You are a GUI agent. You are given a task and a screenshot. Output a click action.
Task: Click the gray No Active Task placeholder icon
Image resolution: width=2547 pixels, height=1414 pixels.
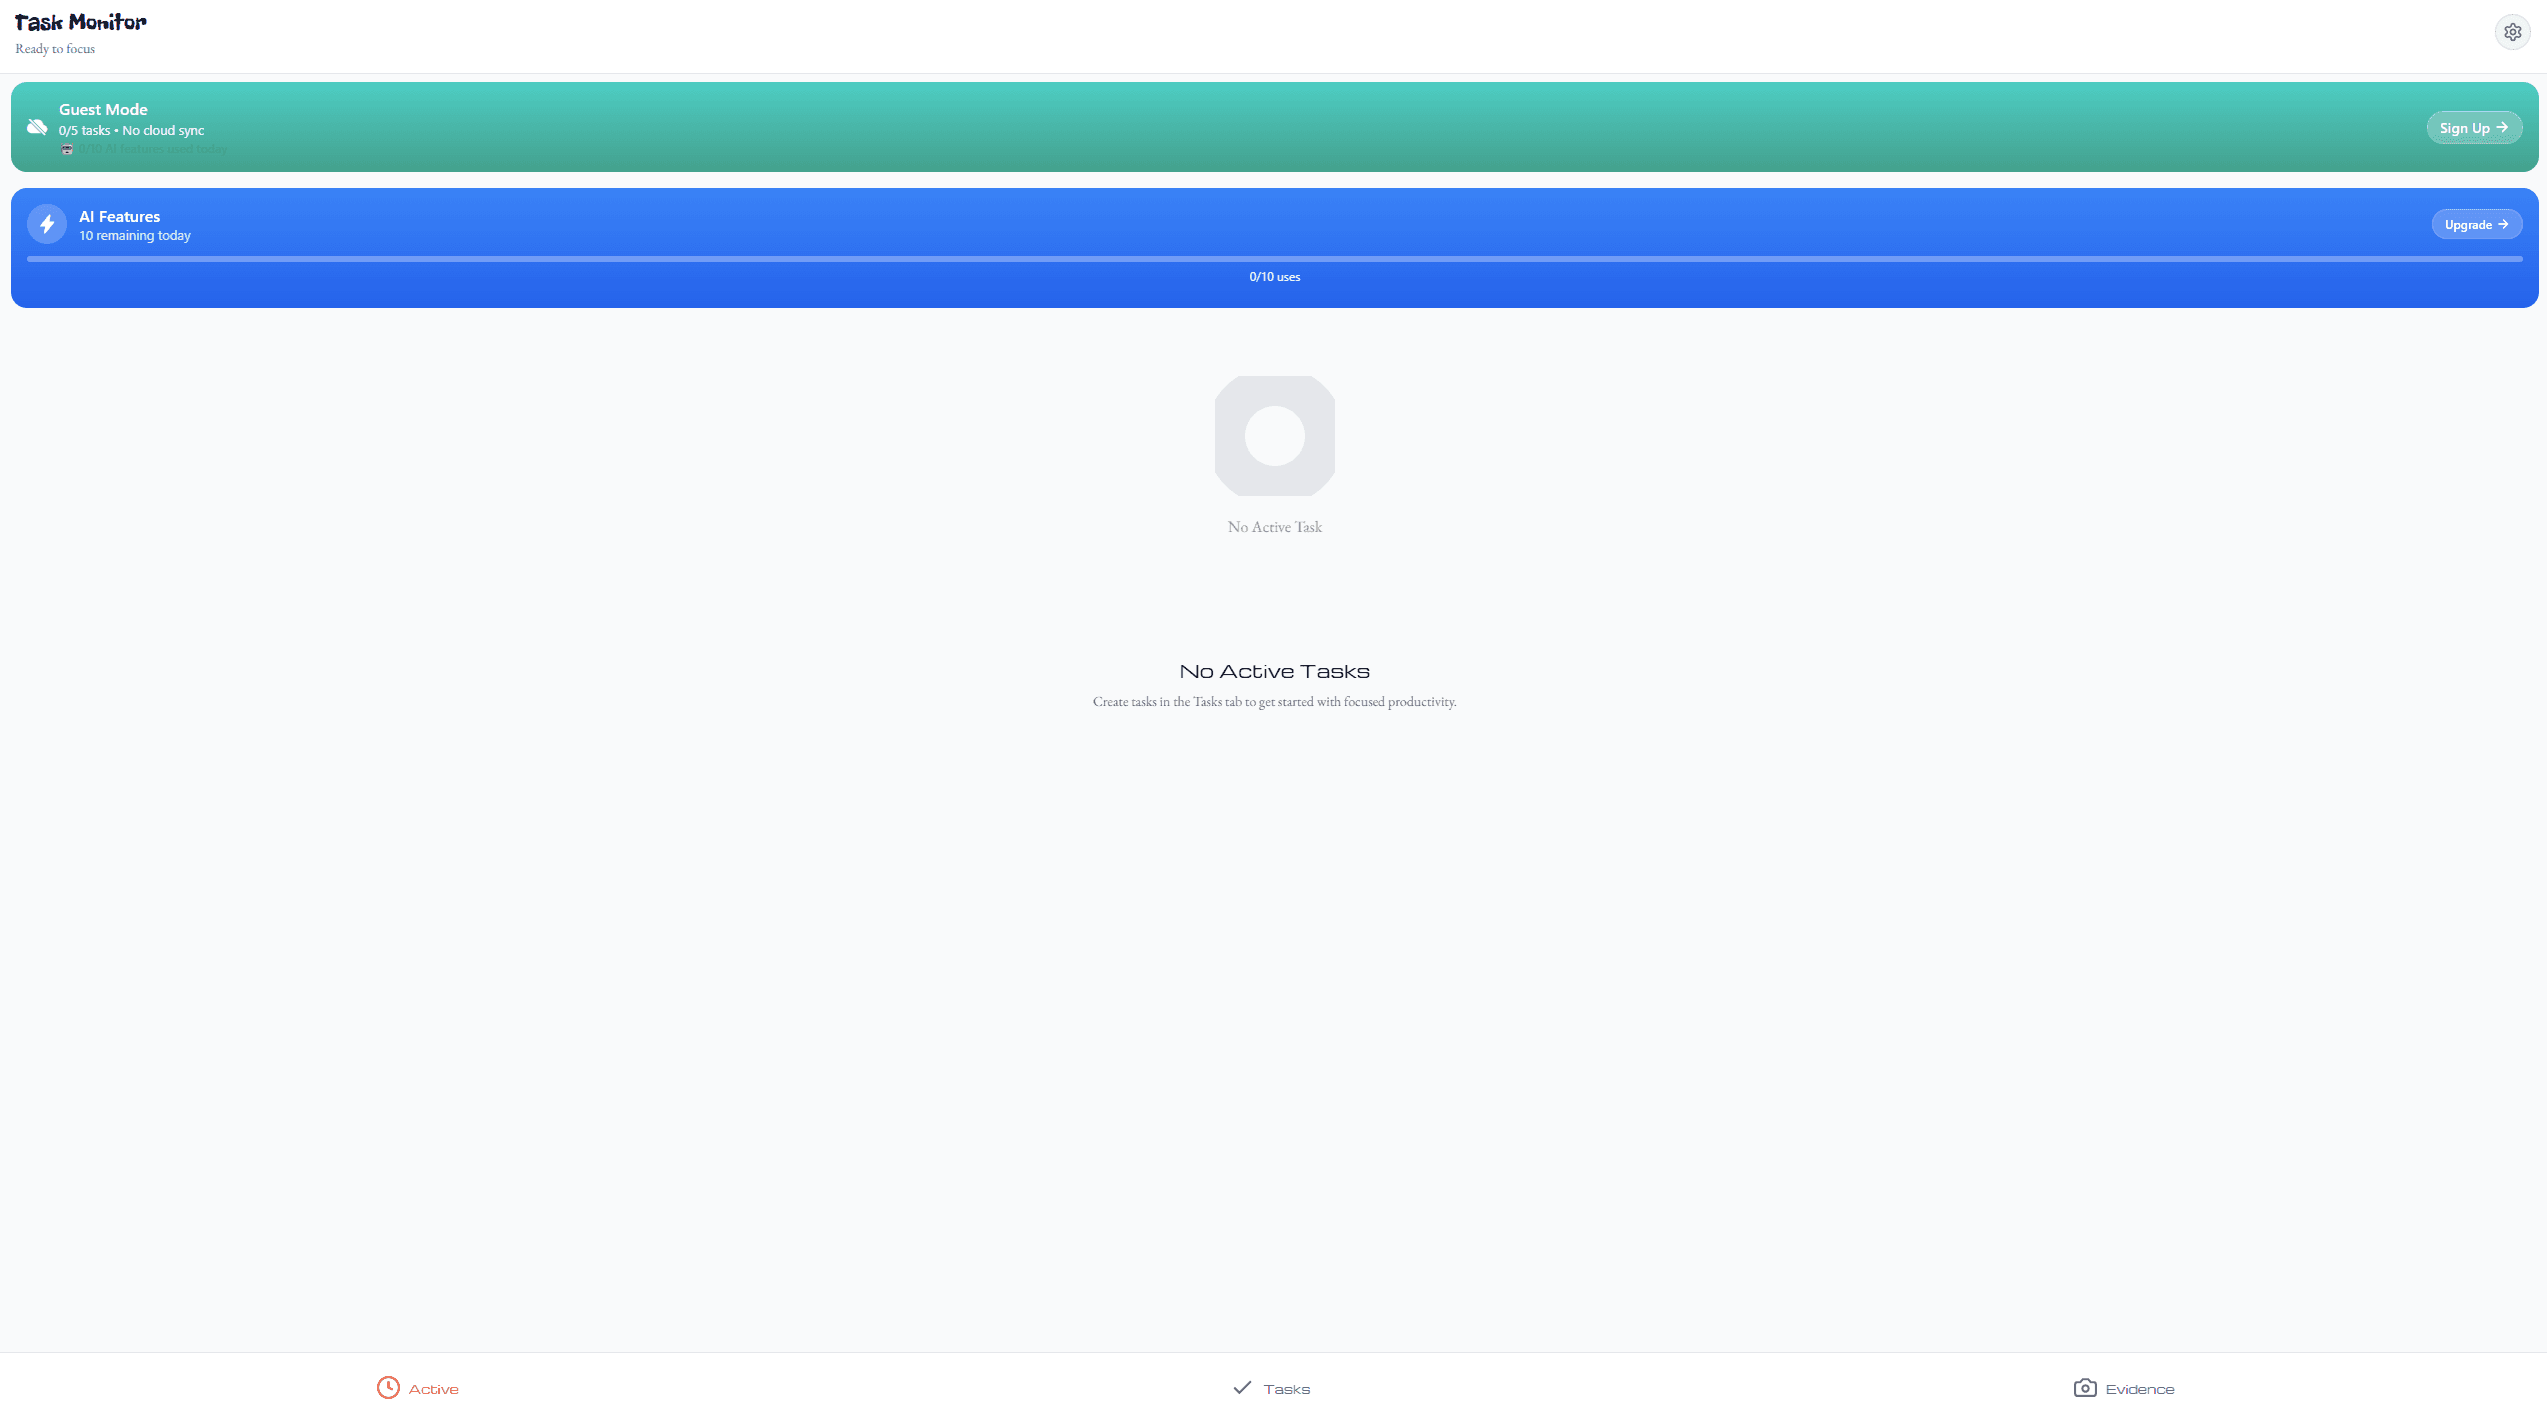pyautogui.click(x=1274, y=436)
